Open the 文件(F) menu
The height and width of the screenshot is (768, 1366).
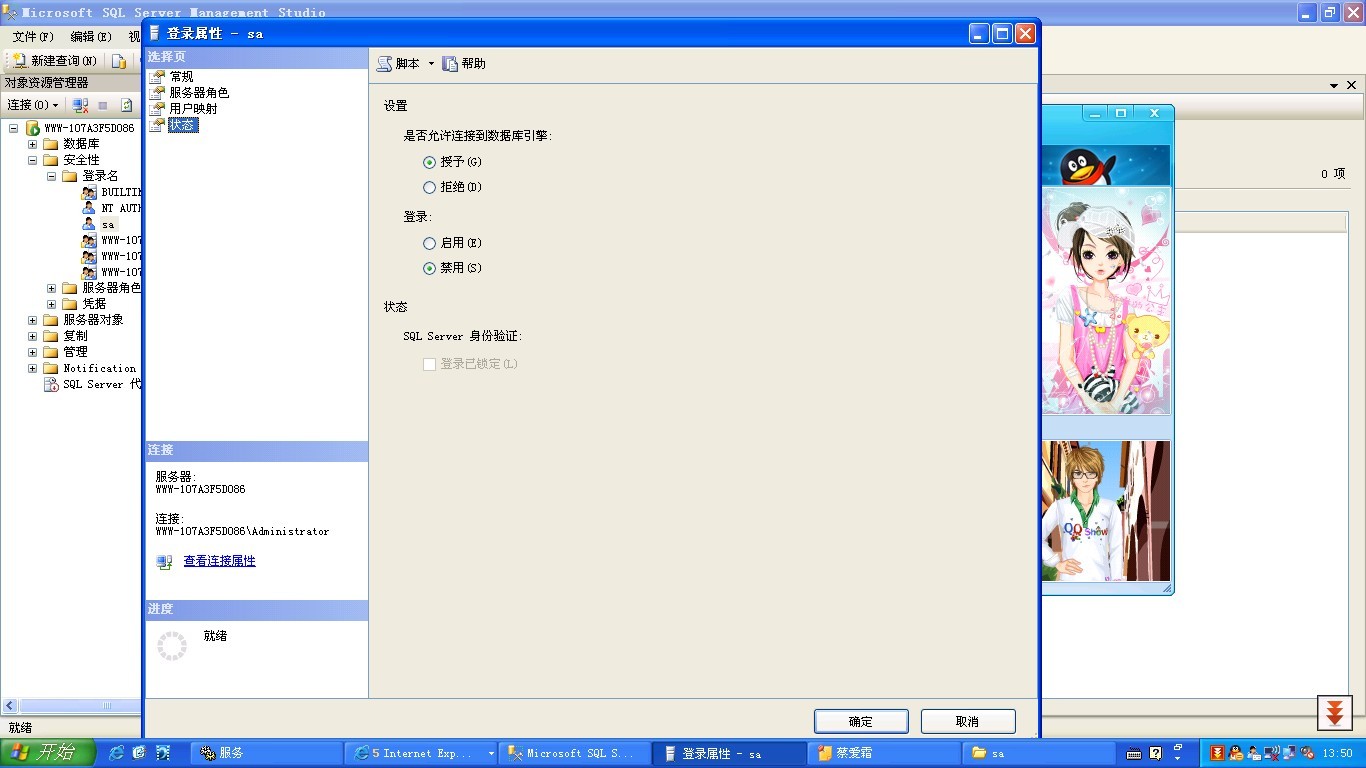[x=33, y=37]
